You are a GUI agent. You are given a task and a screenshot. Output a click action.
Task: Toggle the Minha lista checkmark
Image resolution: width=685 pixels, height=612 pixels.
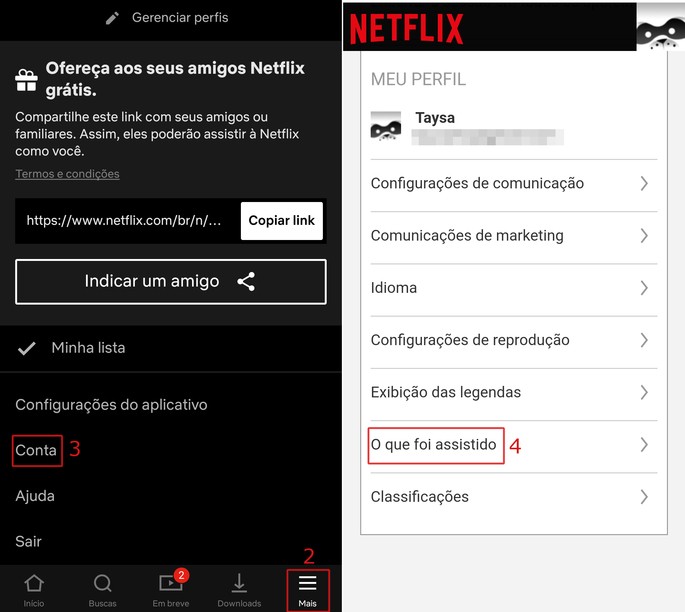tap(28, 348)
